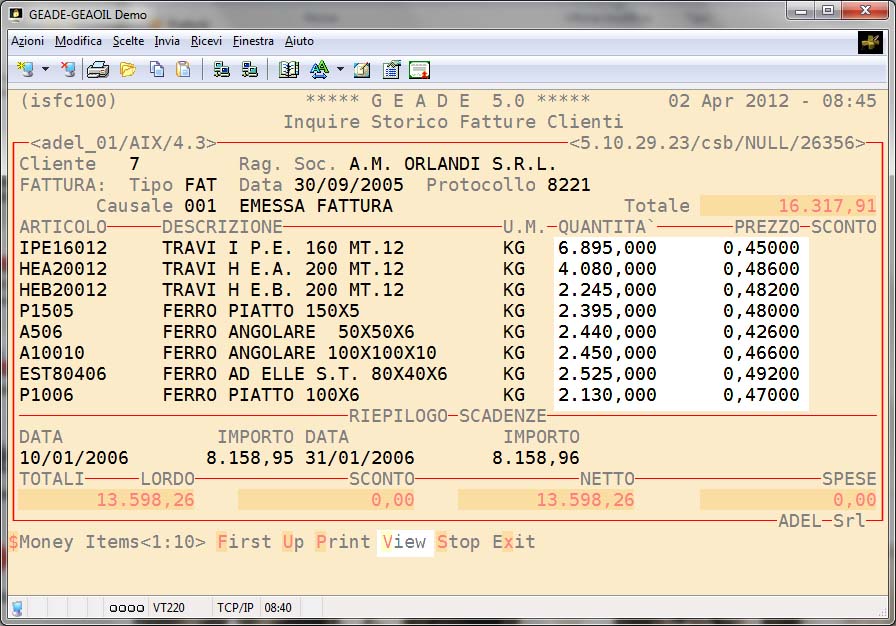Open the Finestra menu
This screenshot has height=626, width=896.
click(x=253, y=41)
